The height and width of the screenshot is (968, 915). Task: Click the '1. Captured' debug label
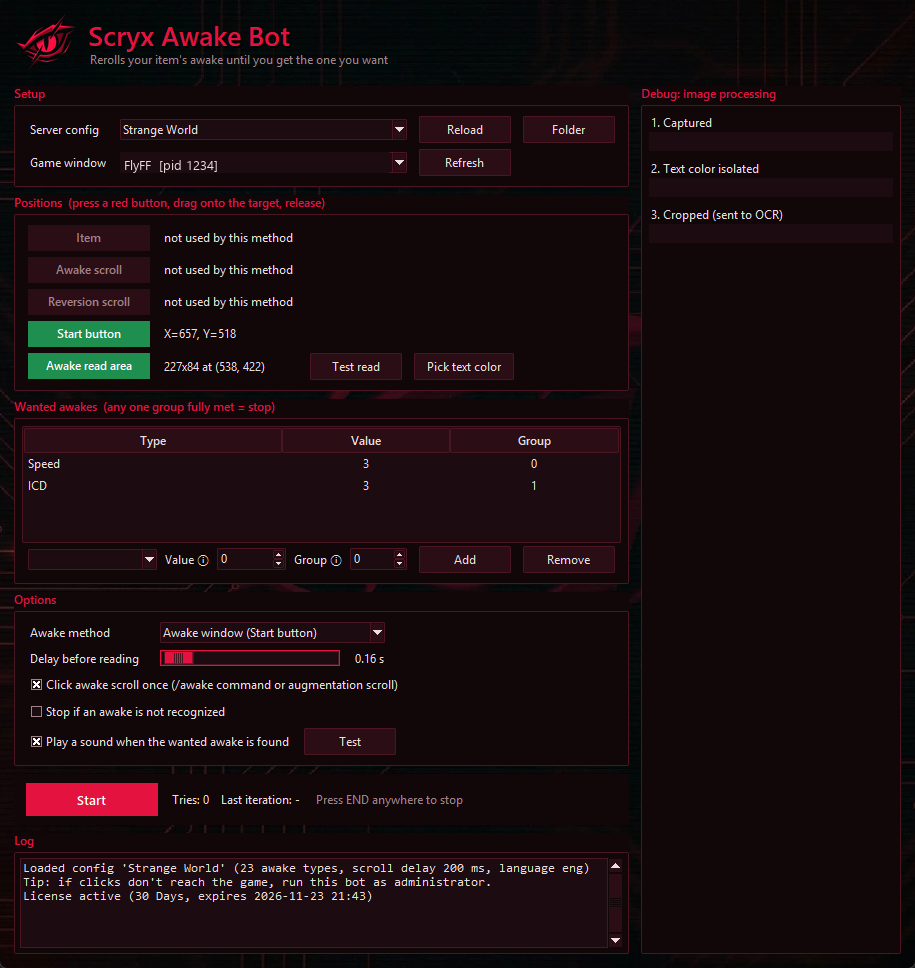coord(681,123)
